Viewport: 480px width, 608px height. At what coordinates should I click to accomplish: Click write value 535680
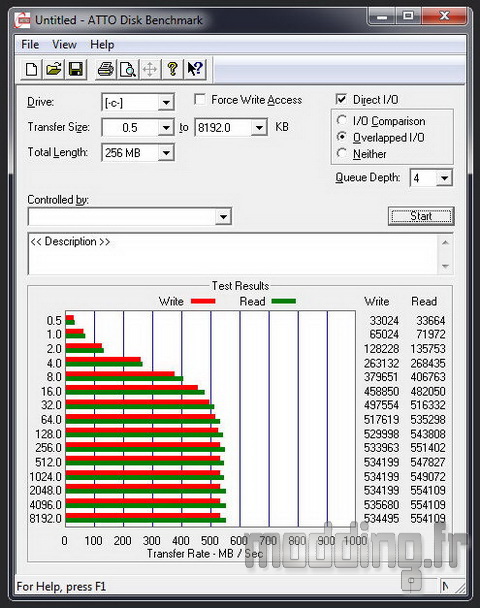point(381,505)
